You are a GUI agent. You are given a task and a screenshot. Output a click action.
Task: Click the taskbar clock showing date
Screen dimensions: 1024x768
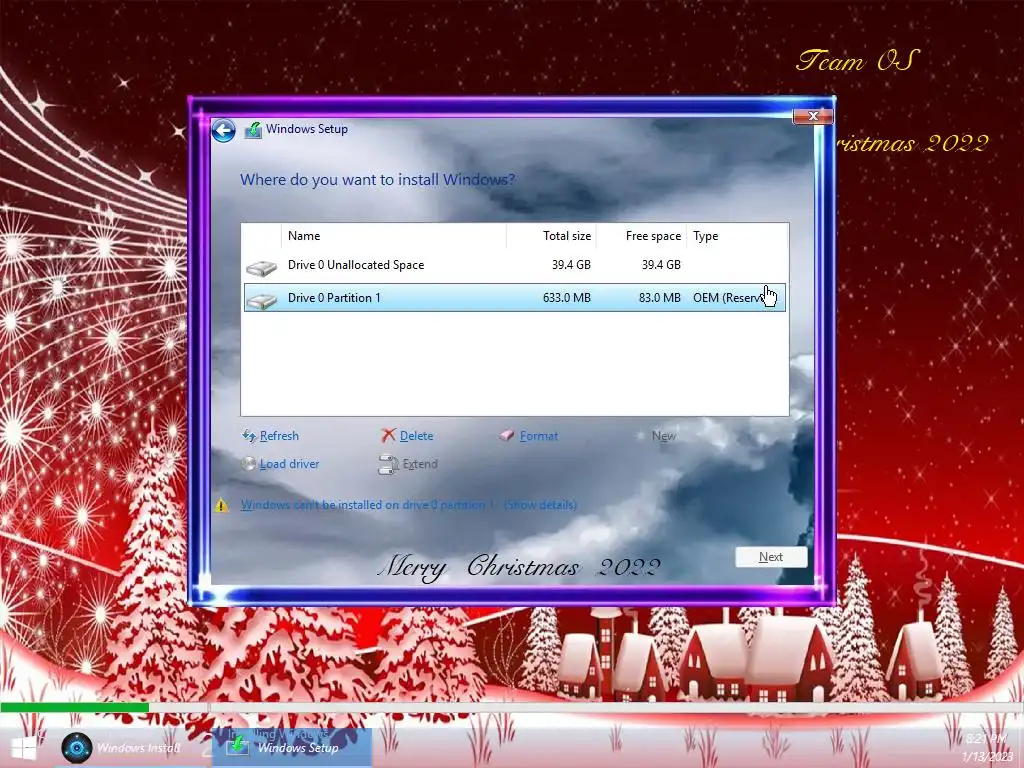(986, 748)
